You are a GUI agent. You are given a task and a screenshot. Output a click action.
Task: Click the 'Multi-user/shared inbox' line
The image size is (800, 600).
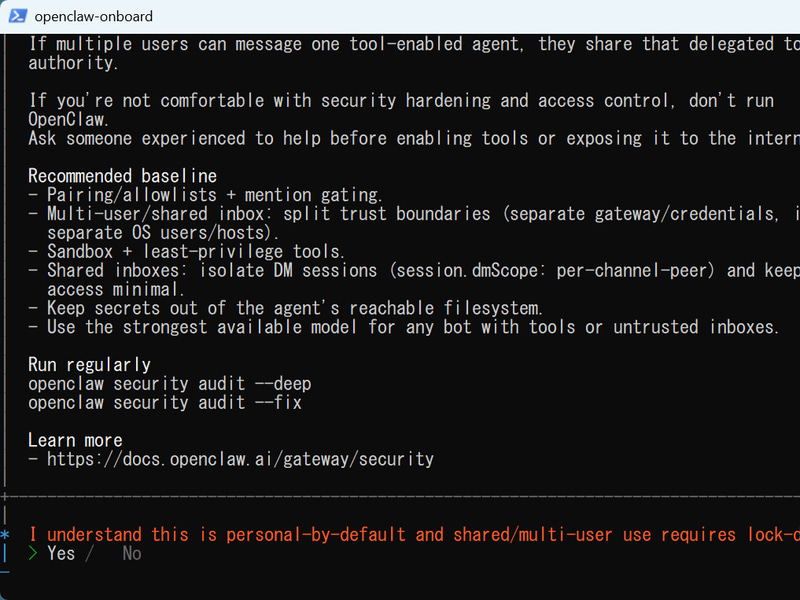pyautogui.click(x=414, y=214)
